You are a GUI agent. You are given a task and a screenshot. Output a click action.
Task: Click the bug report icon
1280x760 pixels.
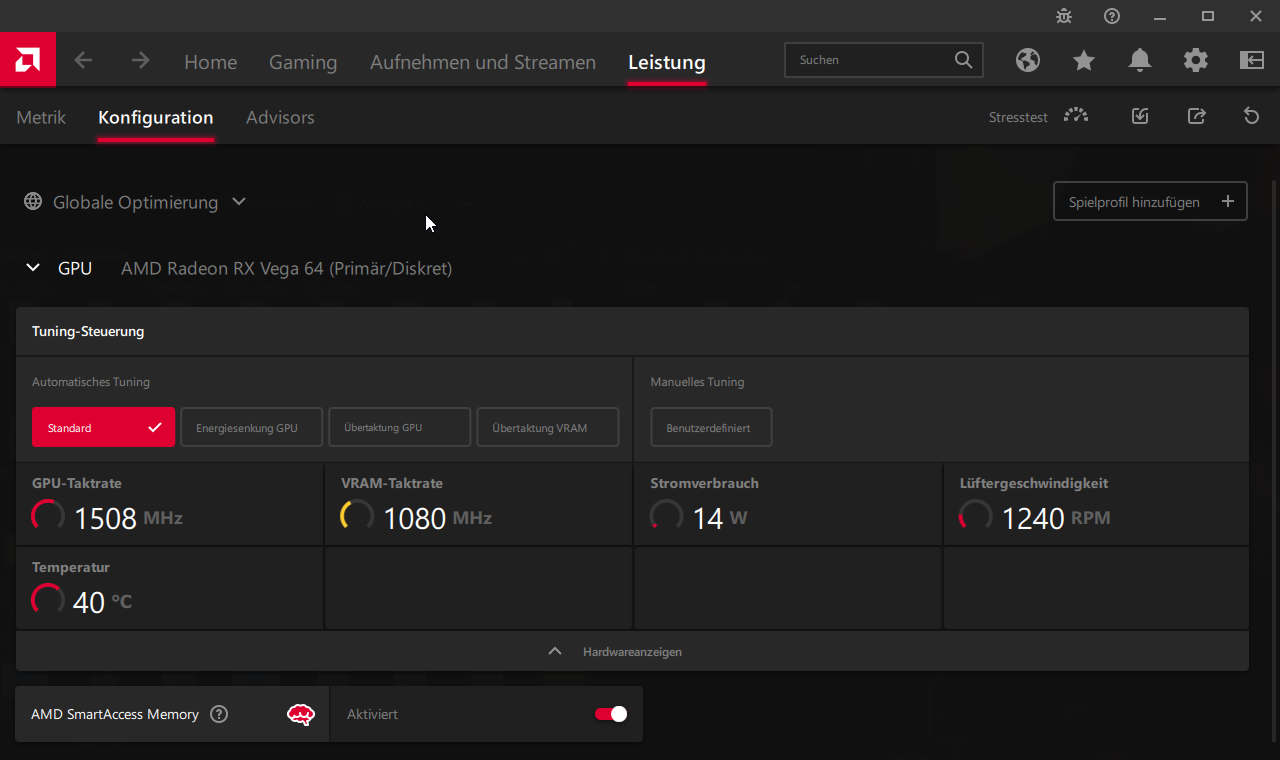[x=1064, y=16]
